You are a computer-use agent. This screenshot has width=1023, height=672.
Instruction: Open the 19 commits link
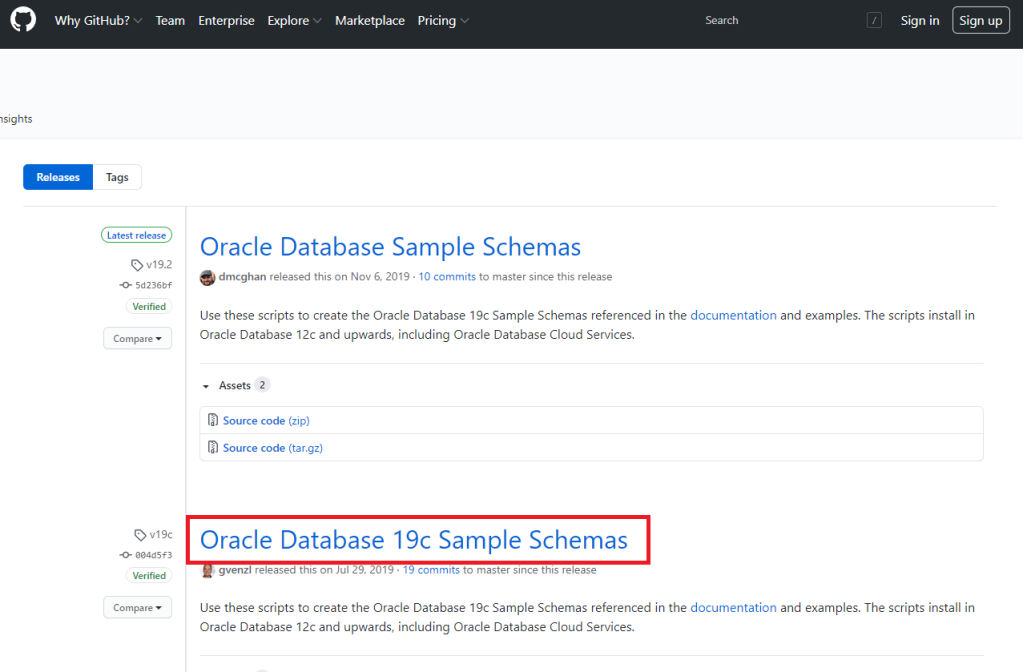[x=431, y=570]
